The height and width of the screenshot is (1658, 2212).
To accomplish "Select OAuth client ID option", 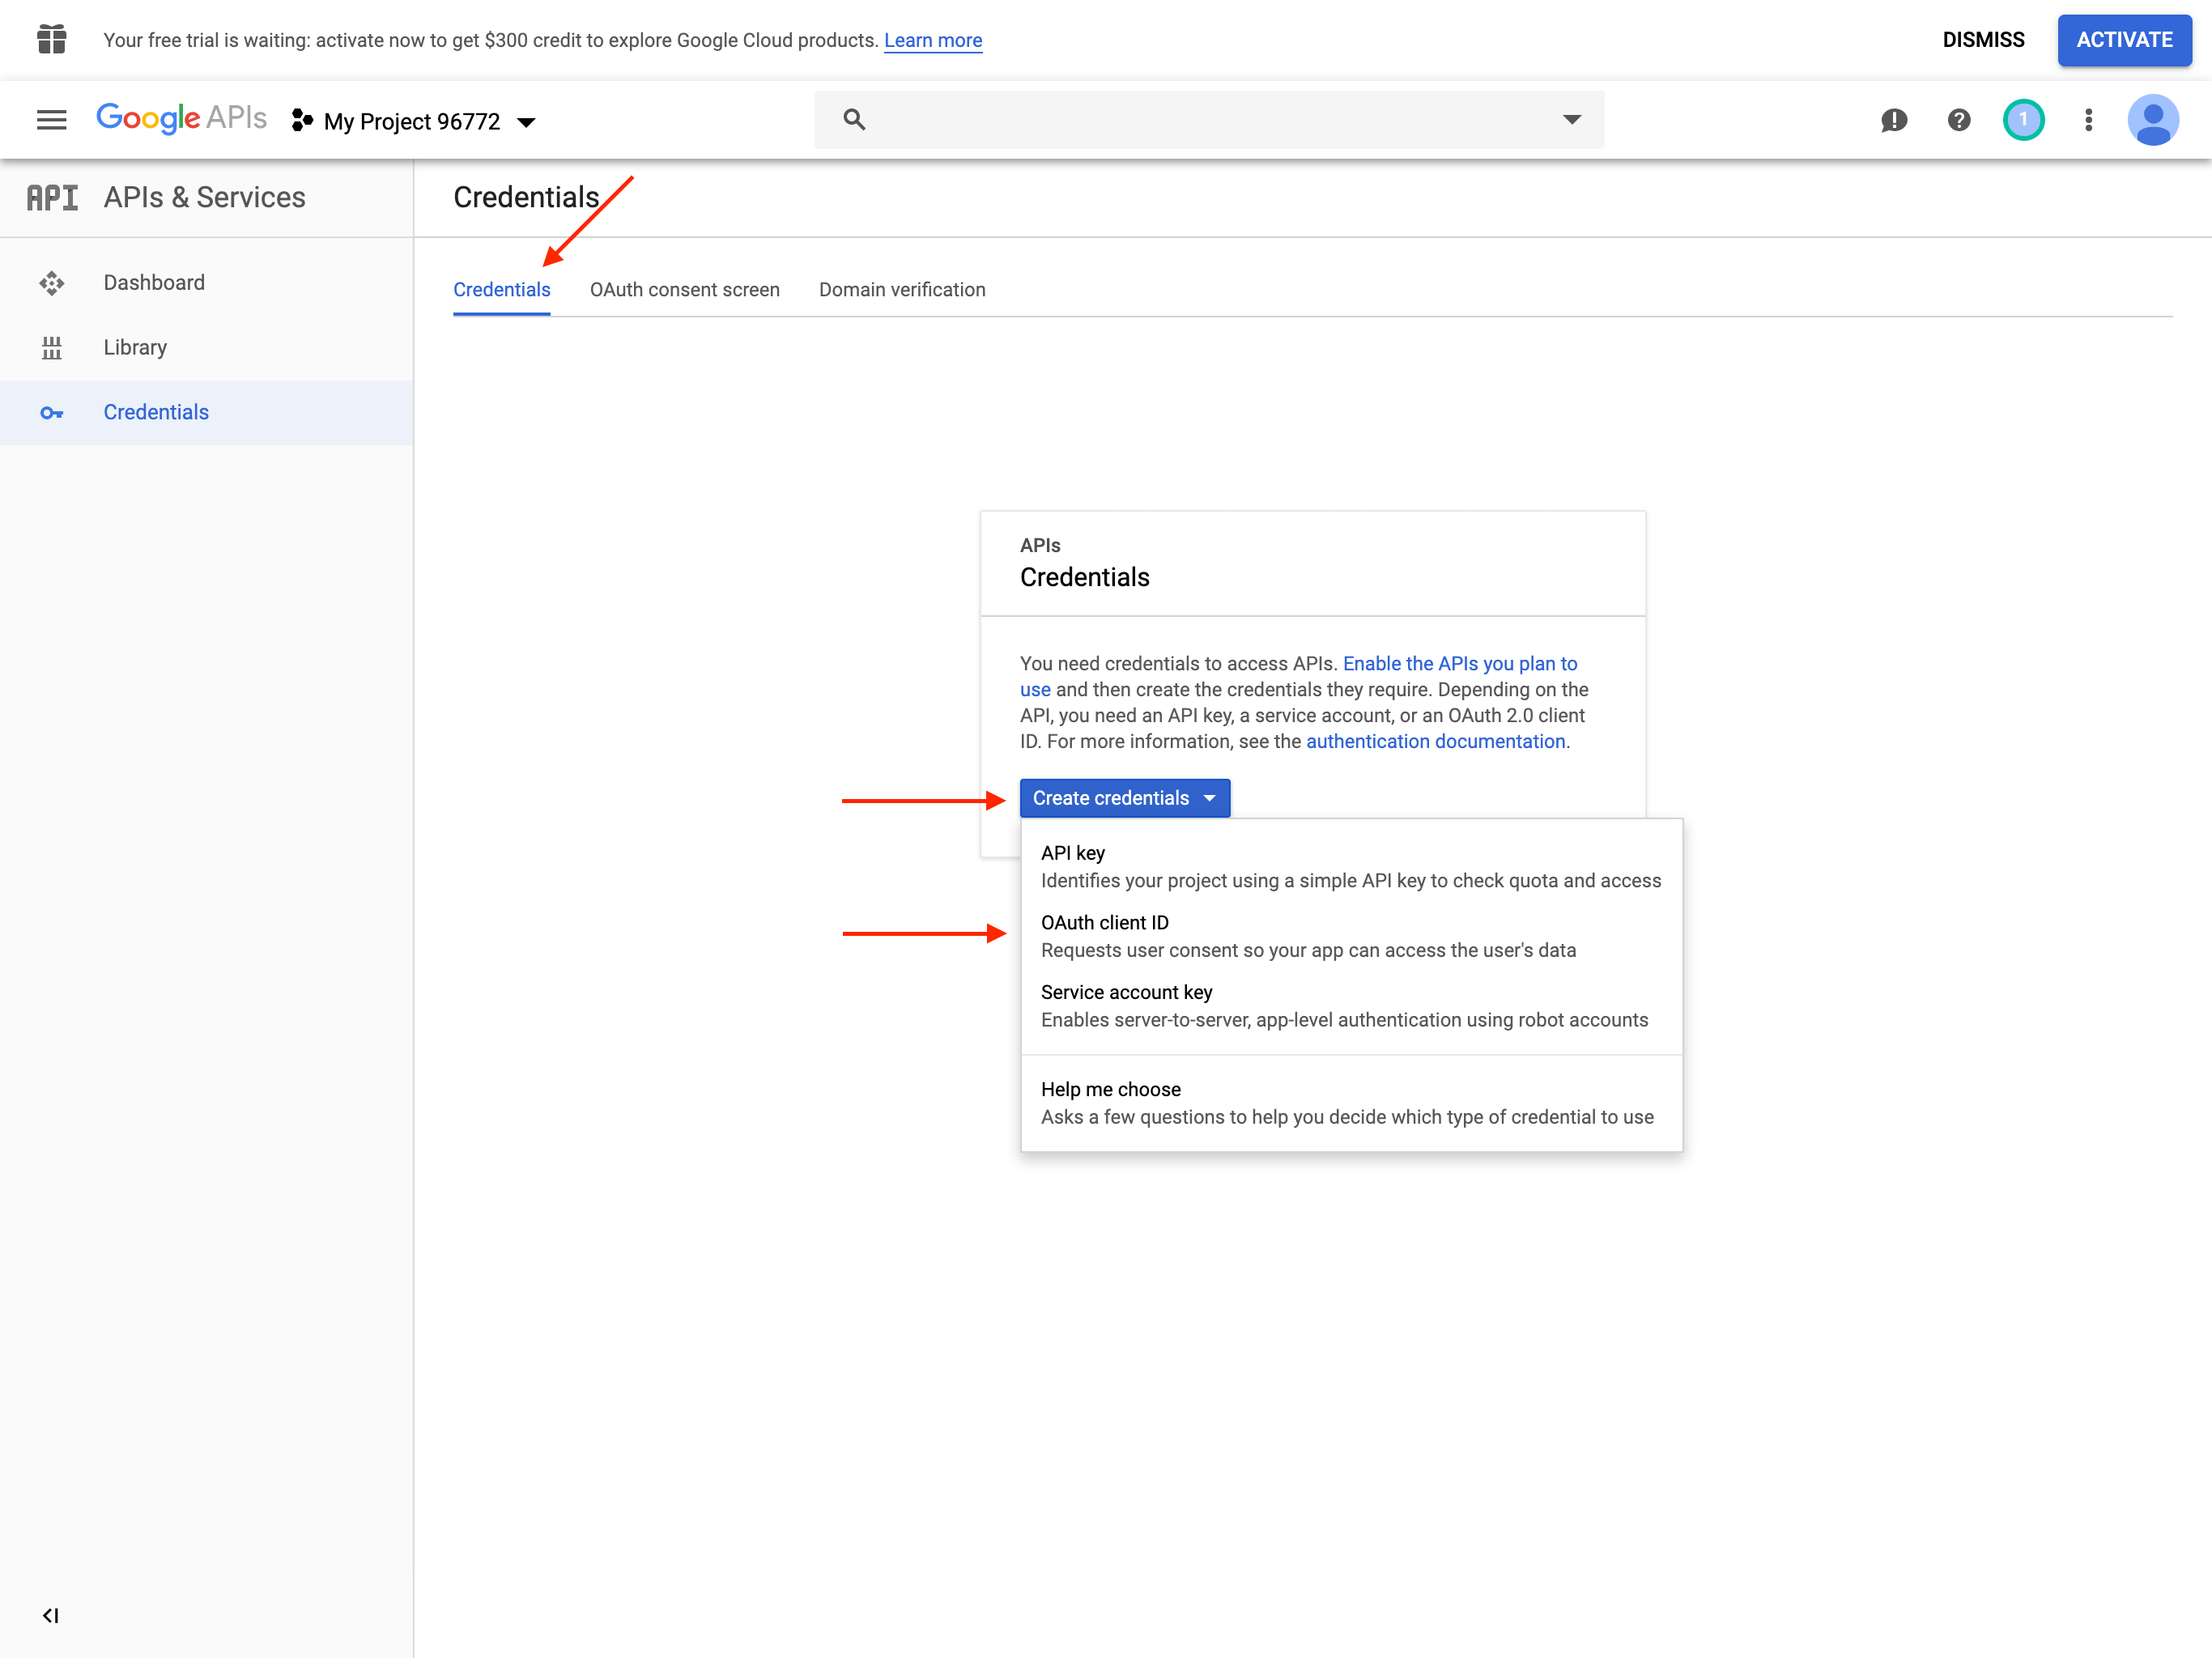I will point(1105,923).
